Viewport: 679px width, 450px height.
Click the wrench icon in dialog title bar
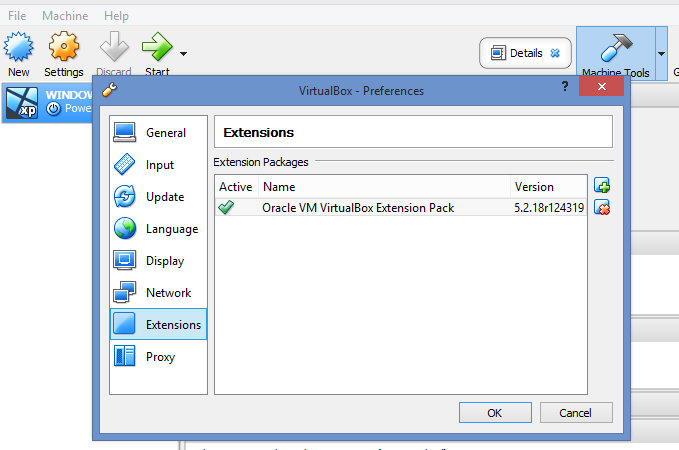[x=109, y=90]
